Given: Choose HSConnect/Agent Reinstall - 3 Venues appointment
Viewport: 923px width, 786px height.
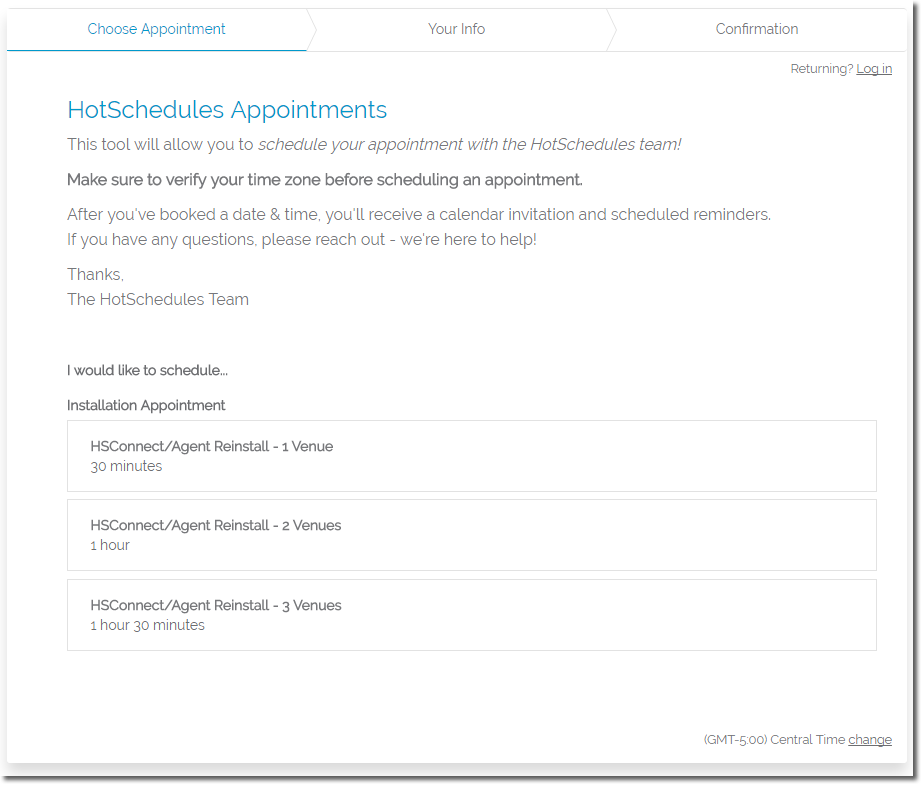Looking at the screenshot, I should 471,615.
